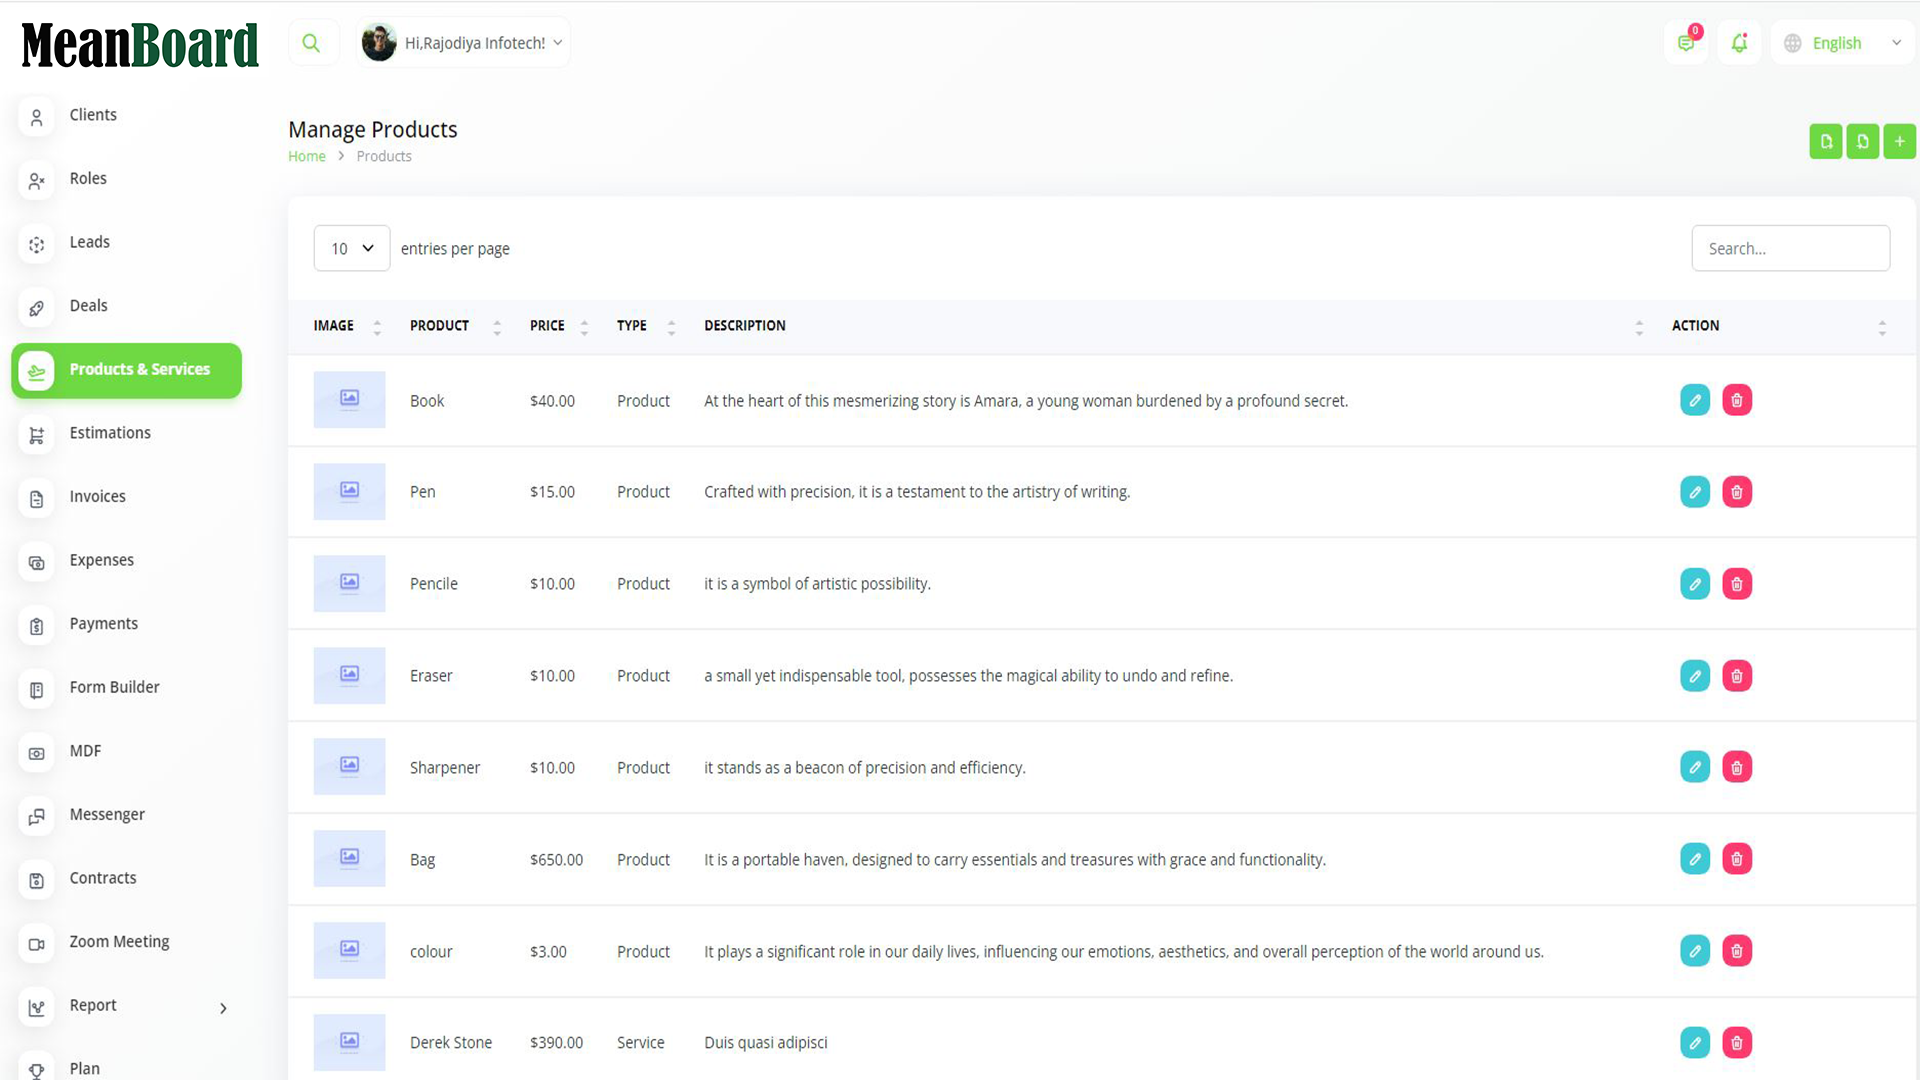
Task: Open the chat messages icon with badge
Action: 1686,43
